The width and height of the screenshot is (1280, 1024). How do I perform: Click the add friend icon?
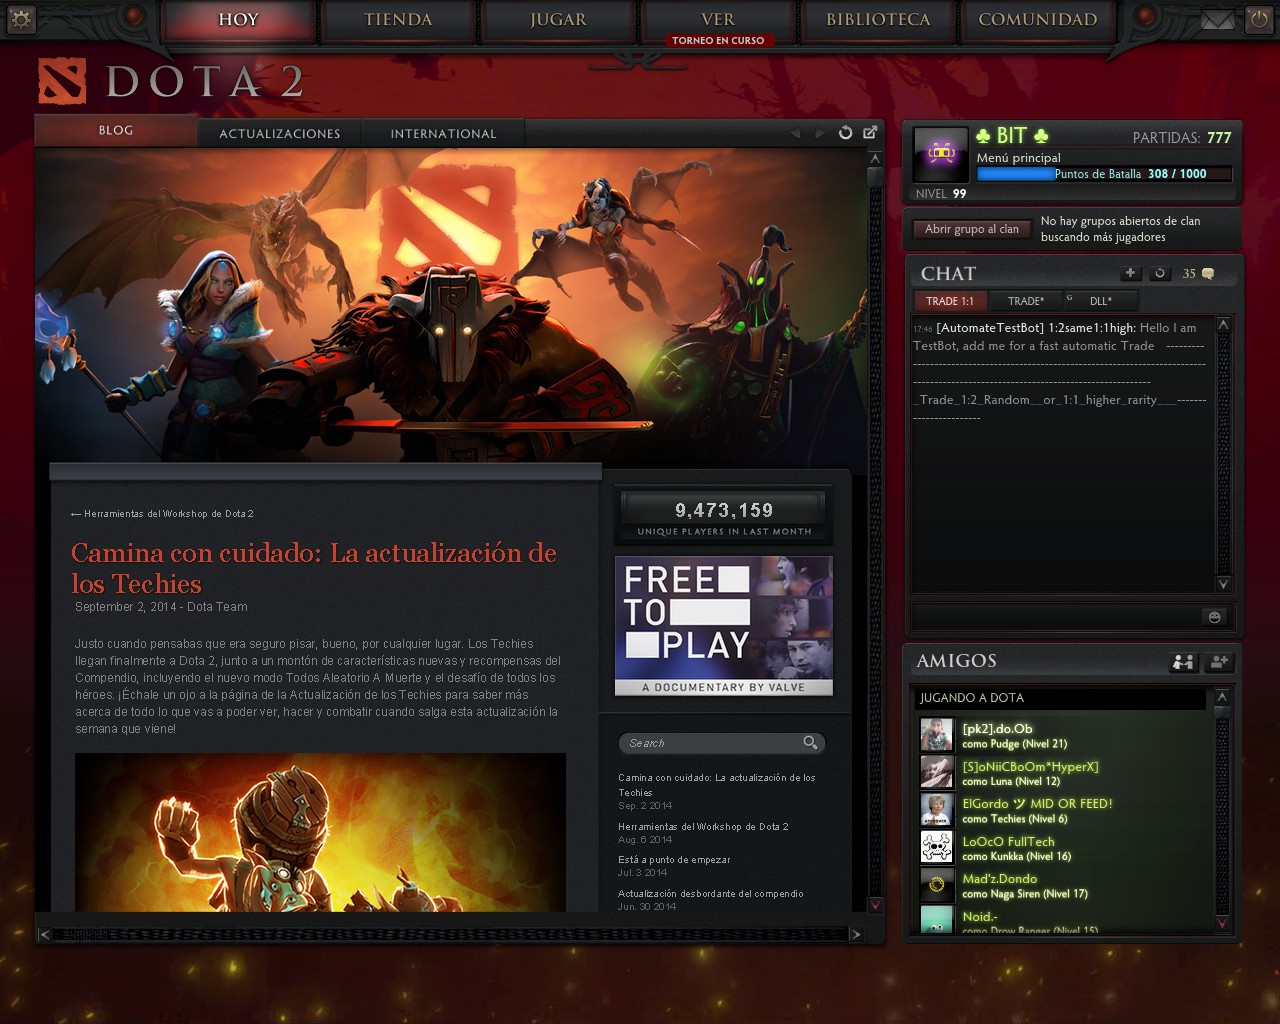pos(1219,661)
